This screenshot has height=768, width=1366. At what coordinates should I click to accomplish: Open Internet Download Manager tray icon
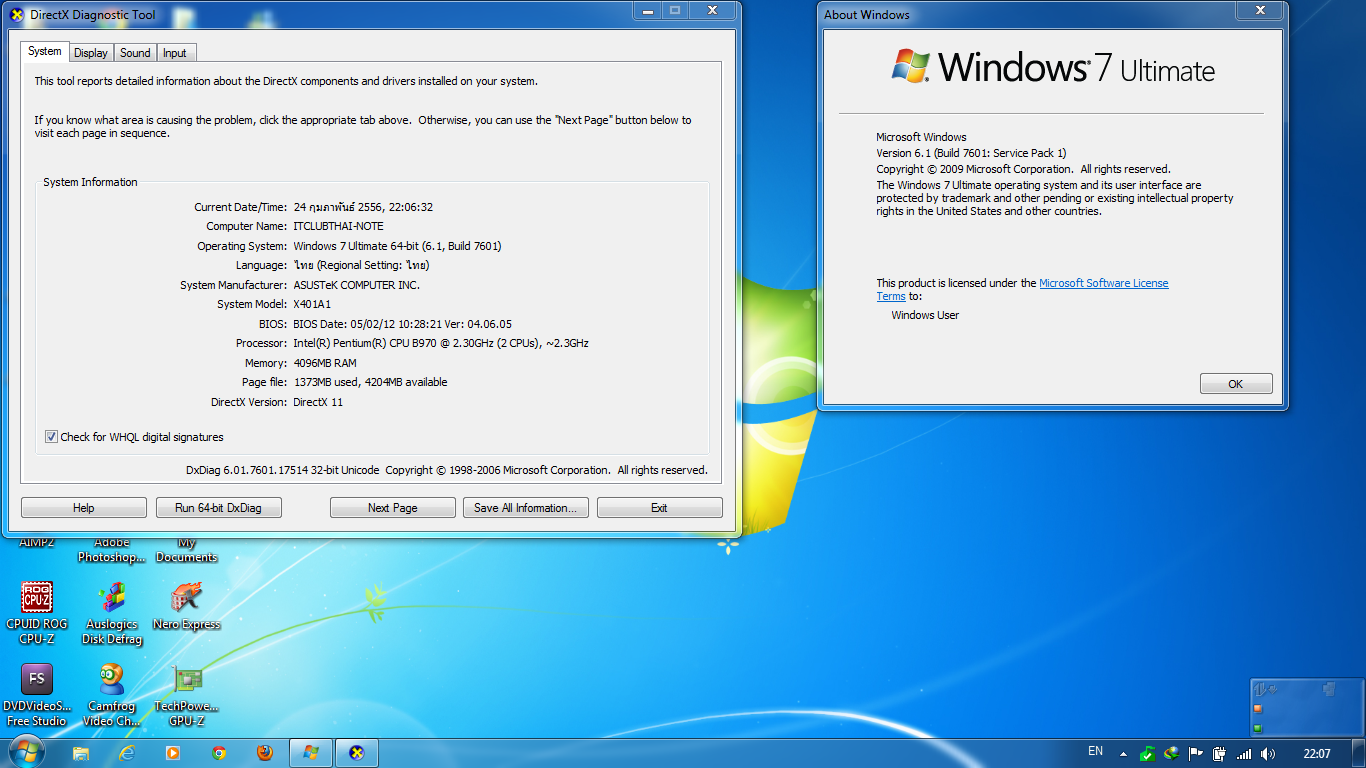tap(1171, 753)
